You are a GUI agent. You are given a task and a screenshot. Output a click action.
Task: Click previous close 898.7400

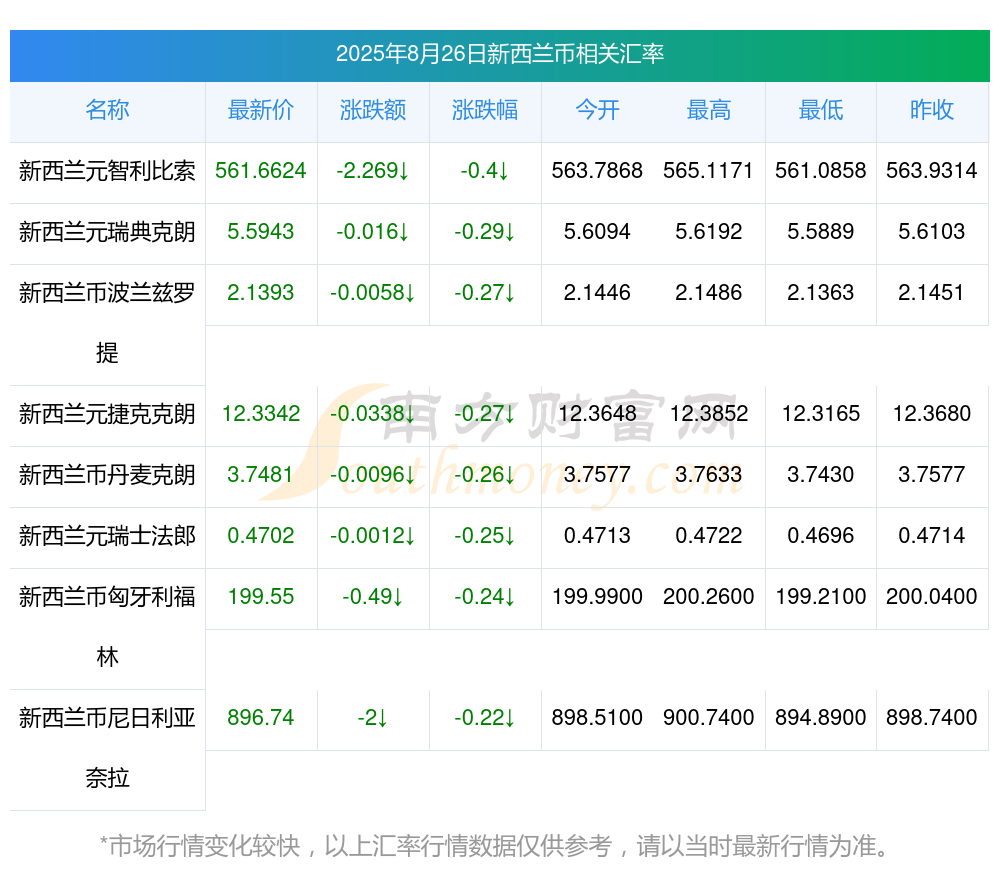coord(932,718)
